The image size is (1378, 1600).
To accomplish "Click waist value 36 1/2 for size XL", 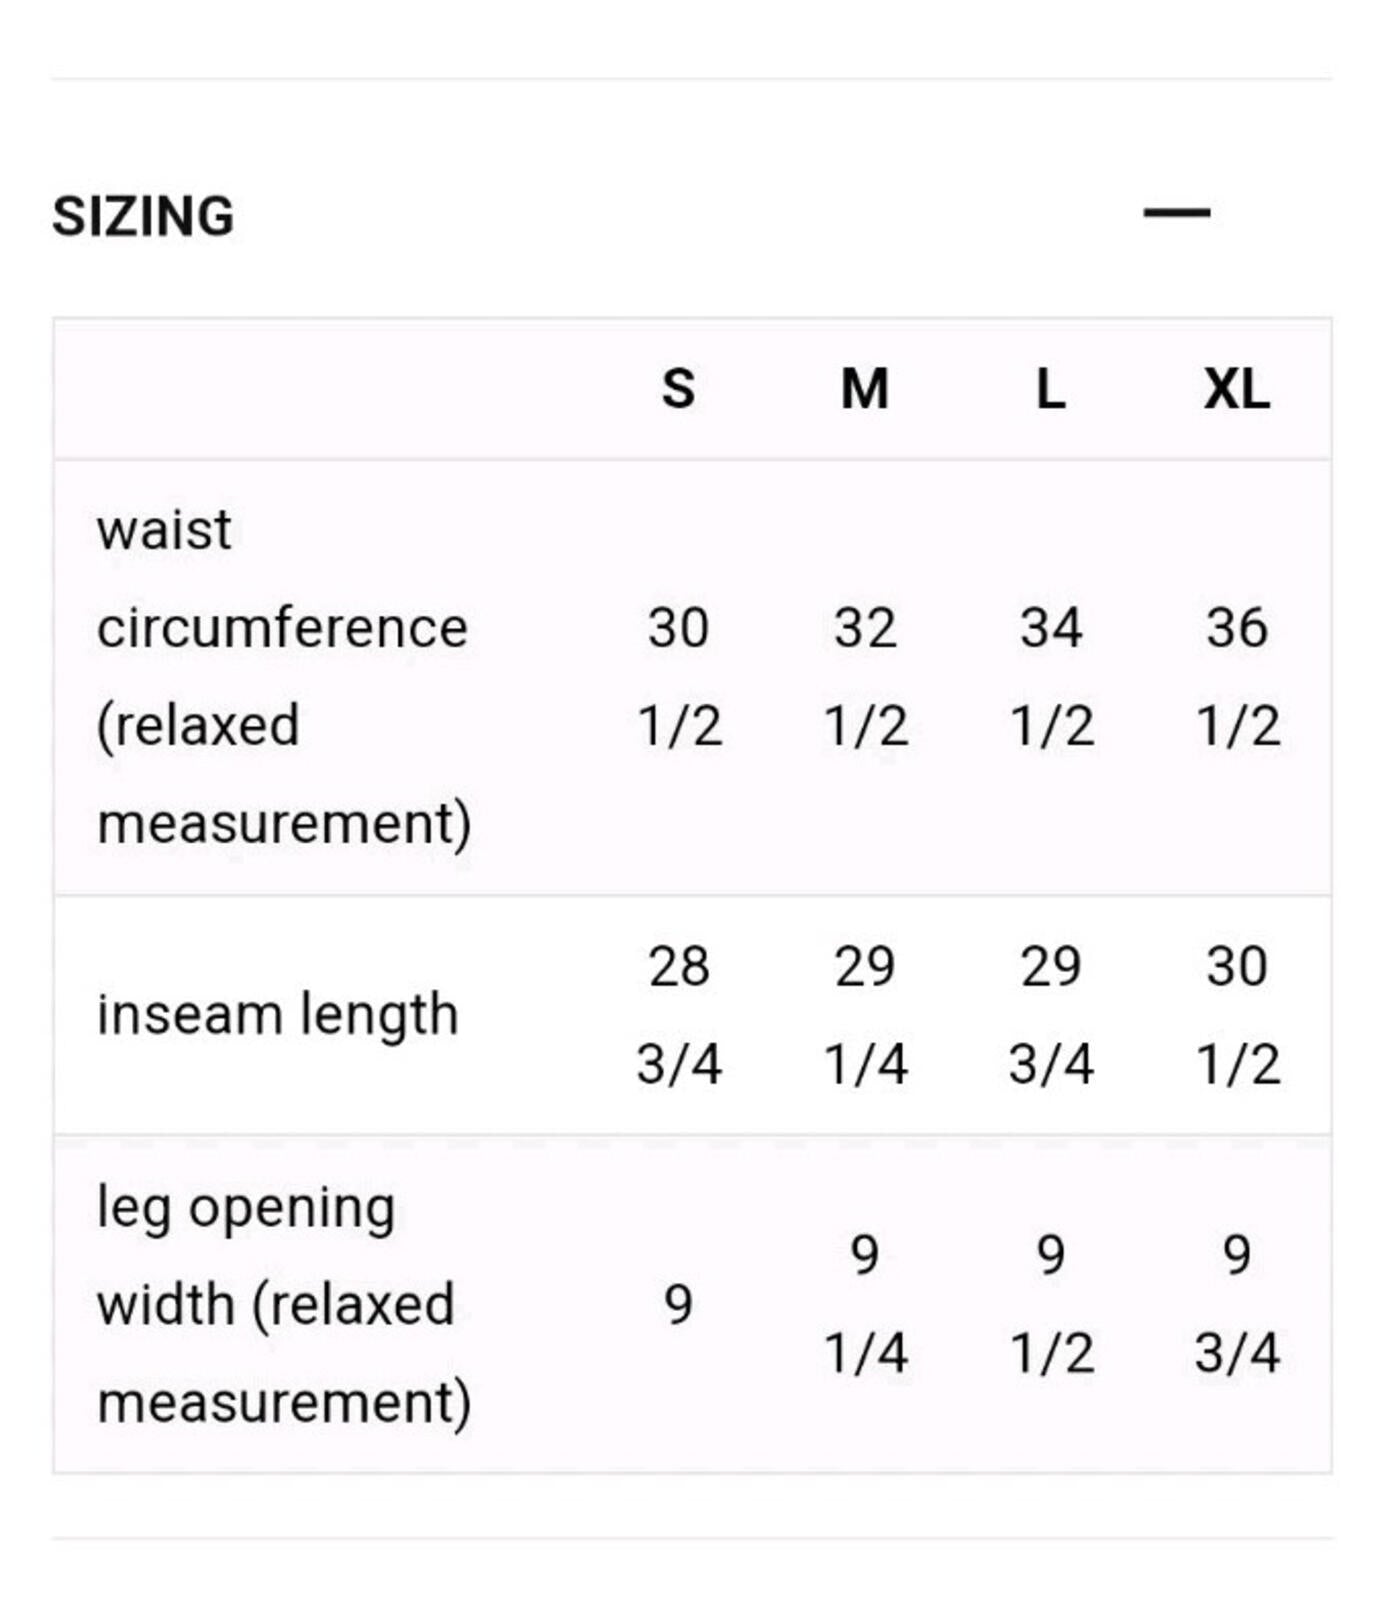I will [x=1237, y=676].
